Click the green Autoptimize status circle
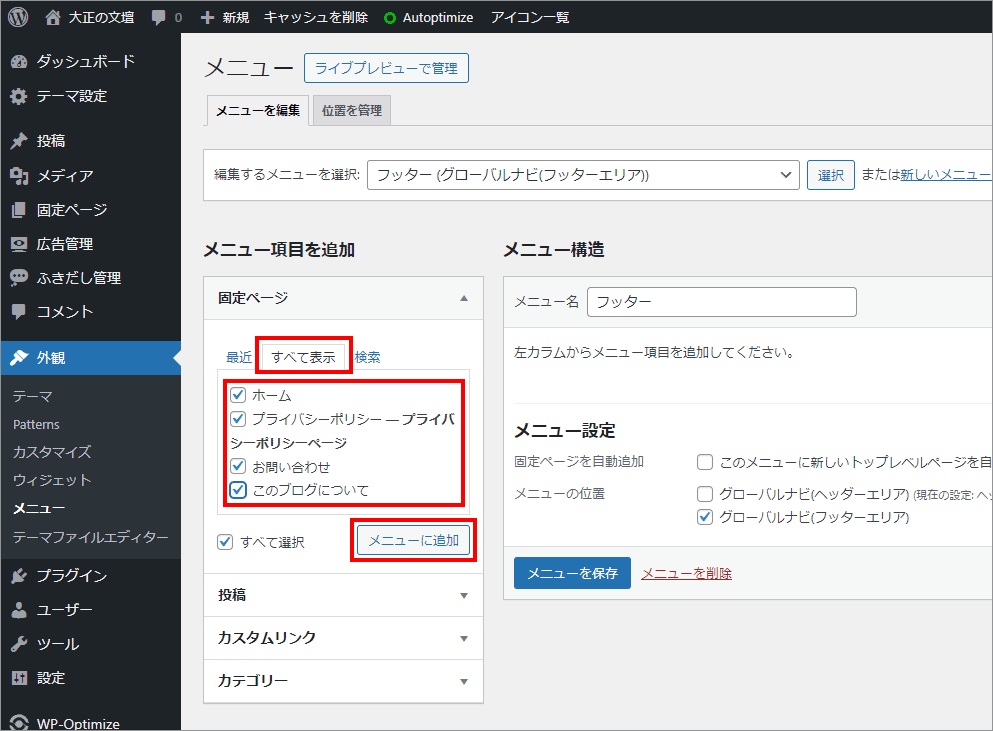Image resolution: width=993 pixels, height=731 pixels. click(390, 18)
